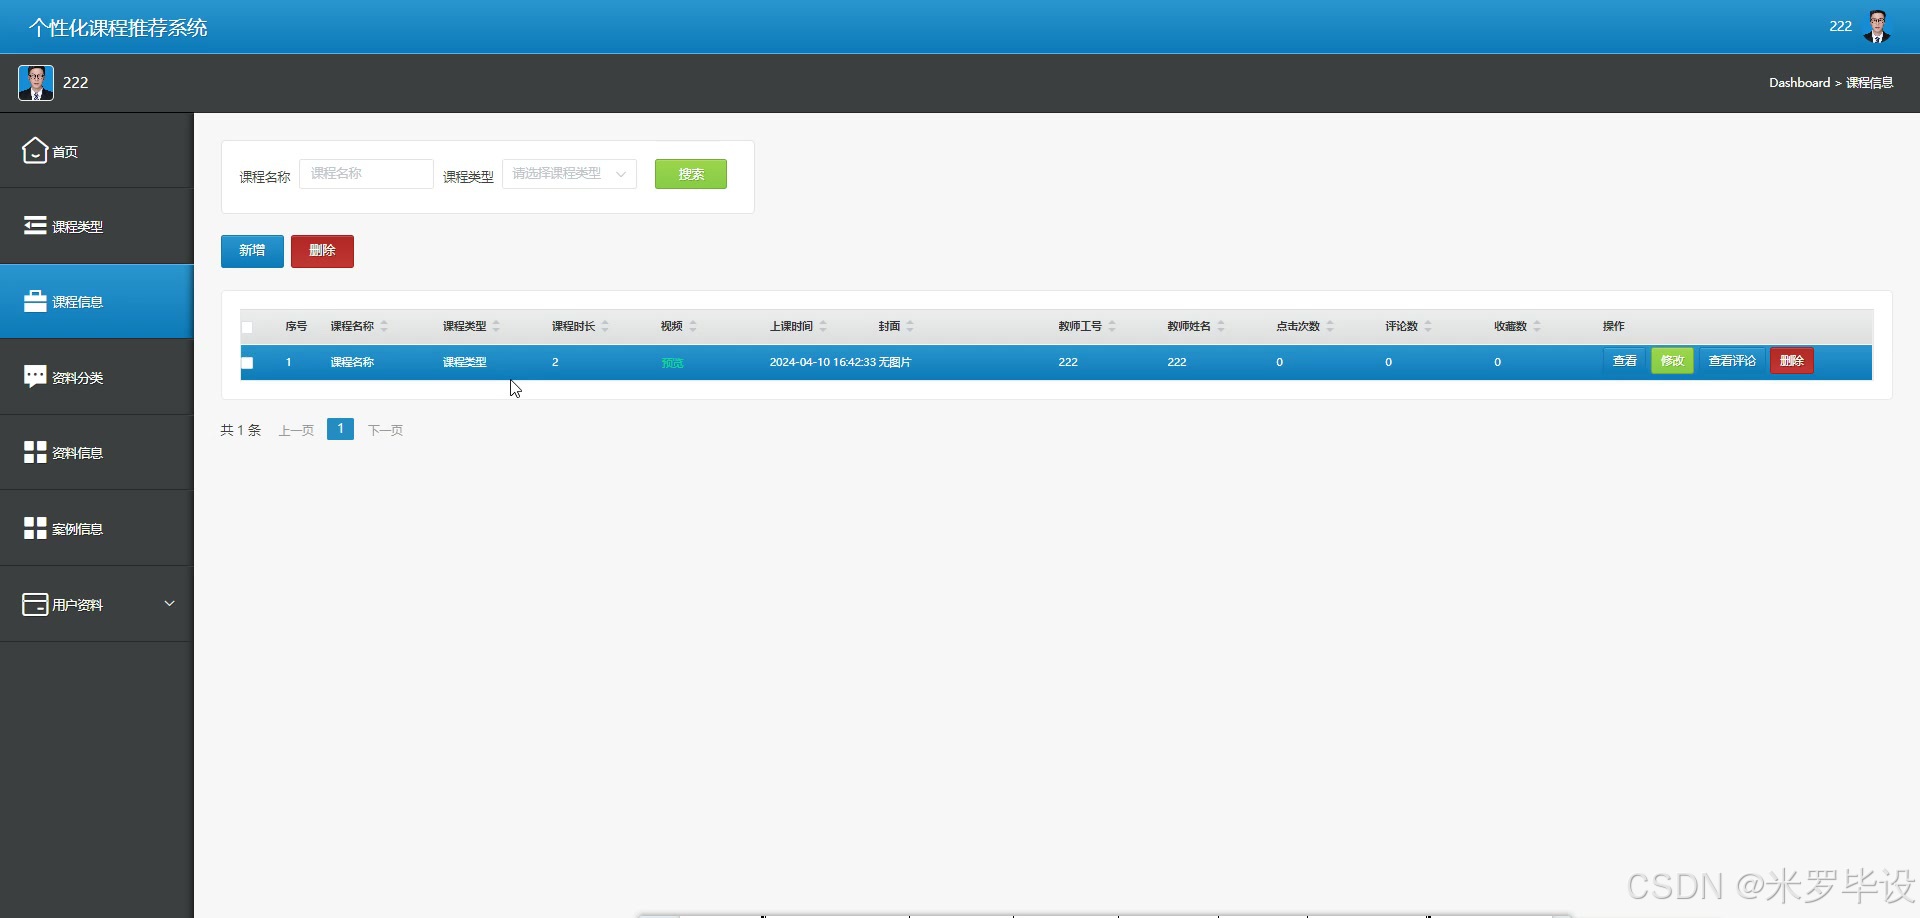Screen dimensions: 1920x918
Task: Expand the 用户资料 menu chevron
Action: [169, 603]
